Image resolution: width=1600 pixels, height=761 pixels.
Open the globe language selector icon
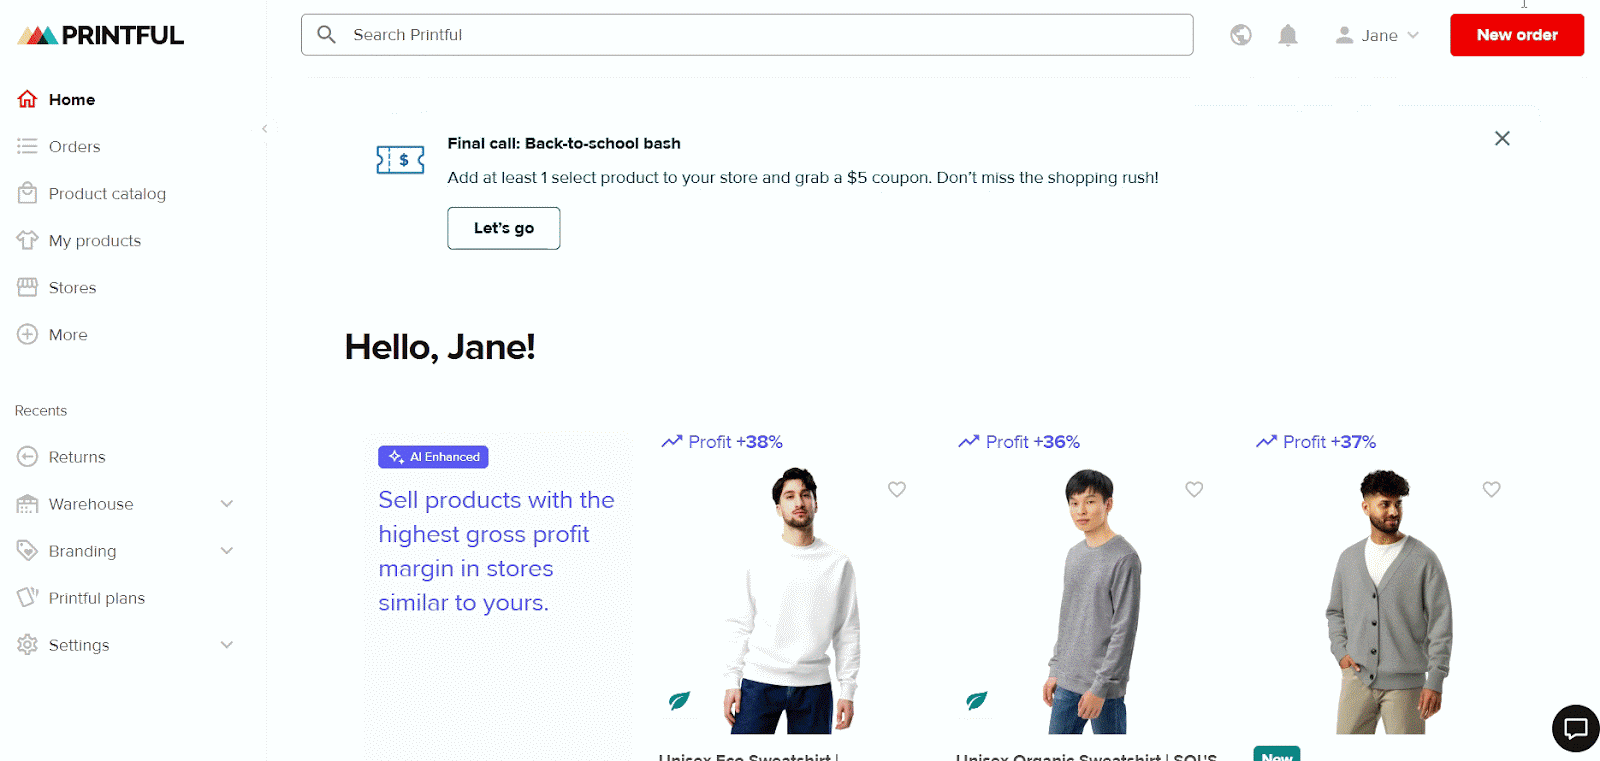click(1241, 35)
